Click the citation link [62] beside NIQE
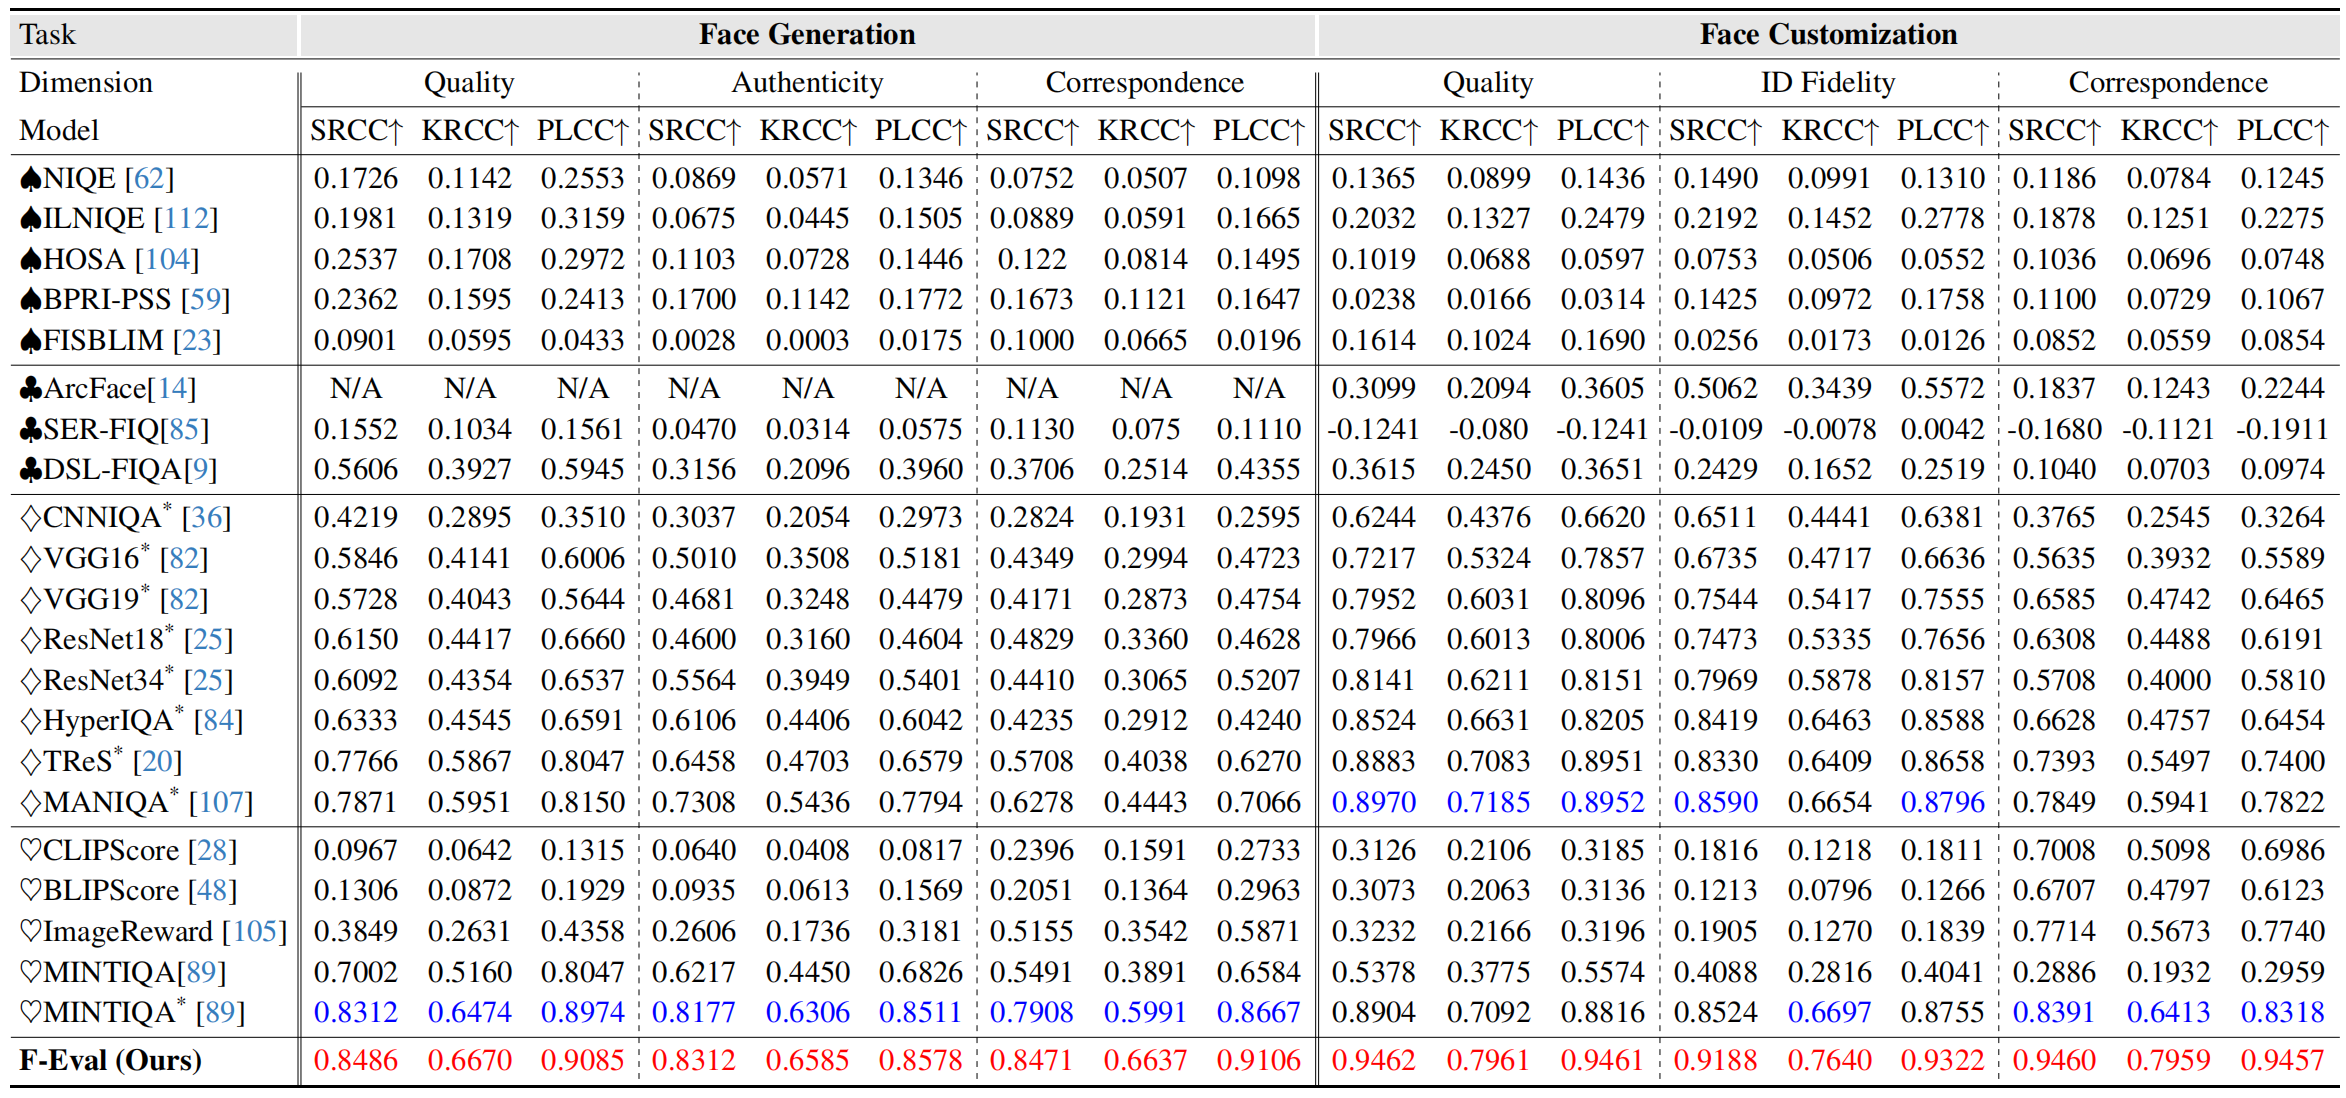2346x1098 pixels. pos(149,179)
